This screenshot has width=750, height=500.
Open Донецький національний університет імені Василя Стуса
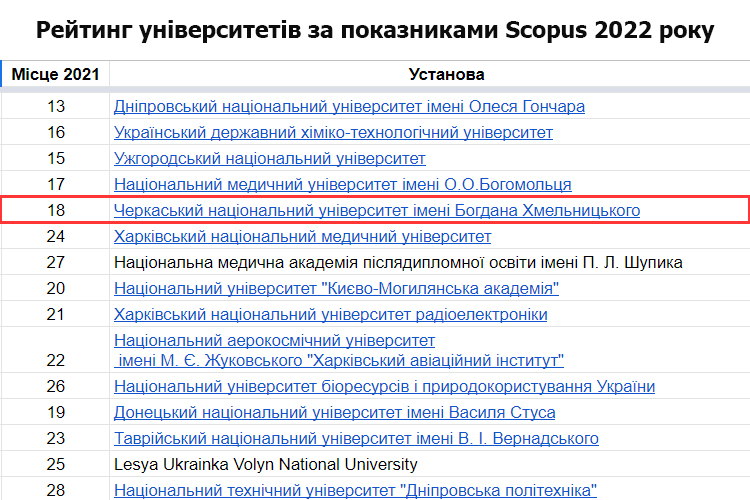(x=335, y=412)
